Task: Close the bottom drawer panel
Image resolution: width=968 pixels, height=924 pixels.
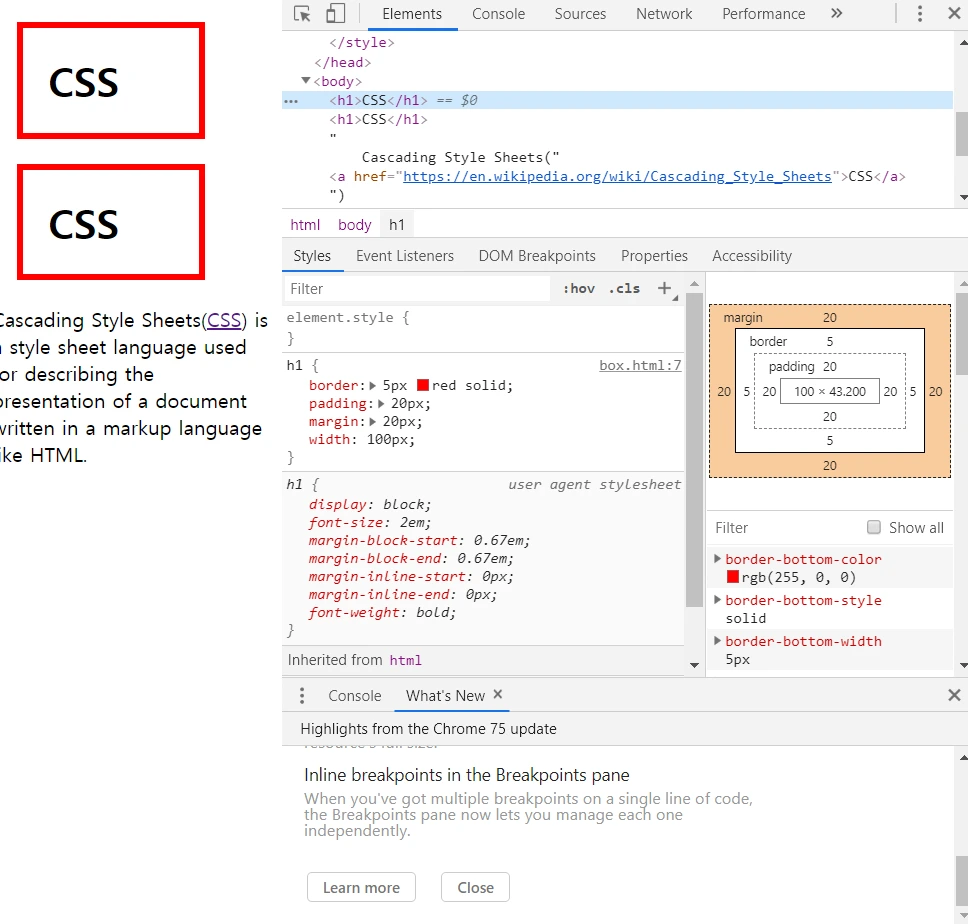Action: coord(954,696)
